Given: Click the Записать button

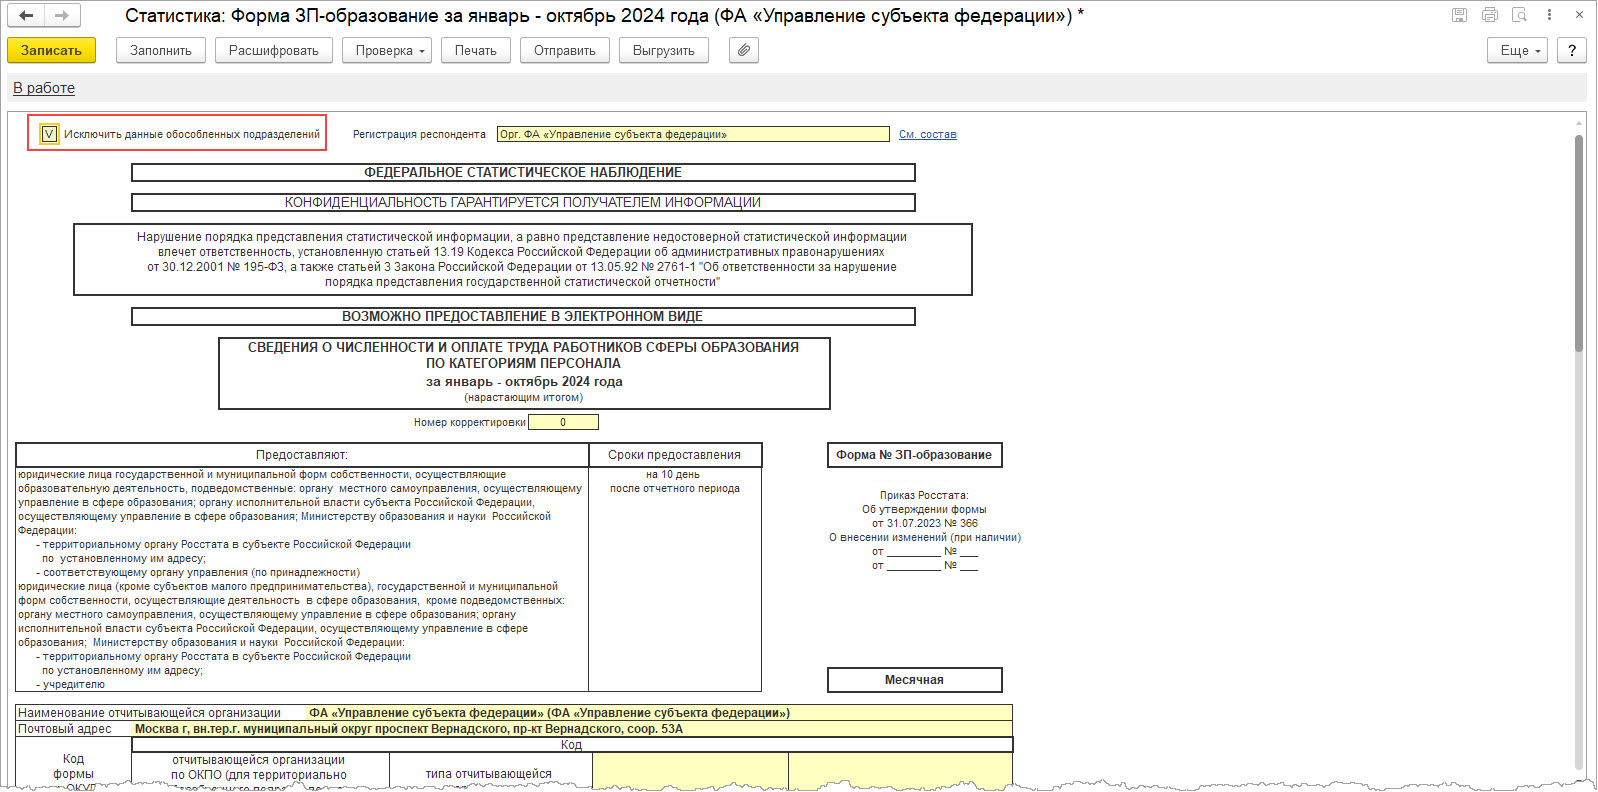Looking at the screenshot, I should pyautogui.click(x=51, y=50).
